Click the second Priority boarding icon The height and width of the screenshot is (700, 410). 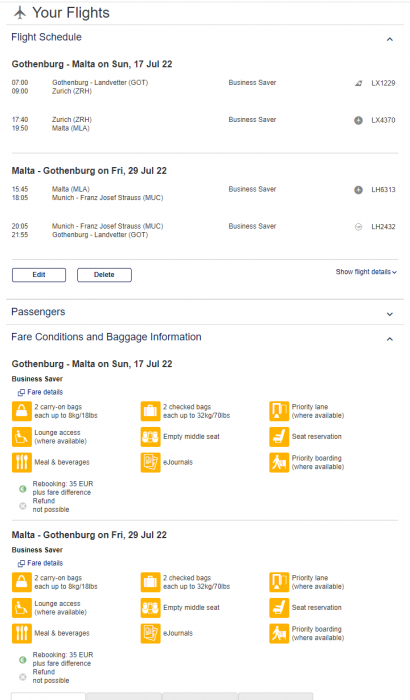(x=279, y=633)
